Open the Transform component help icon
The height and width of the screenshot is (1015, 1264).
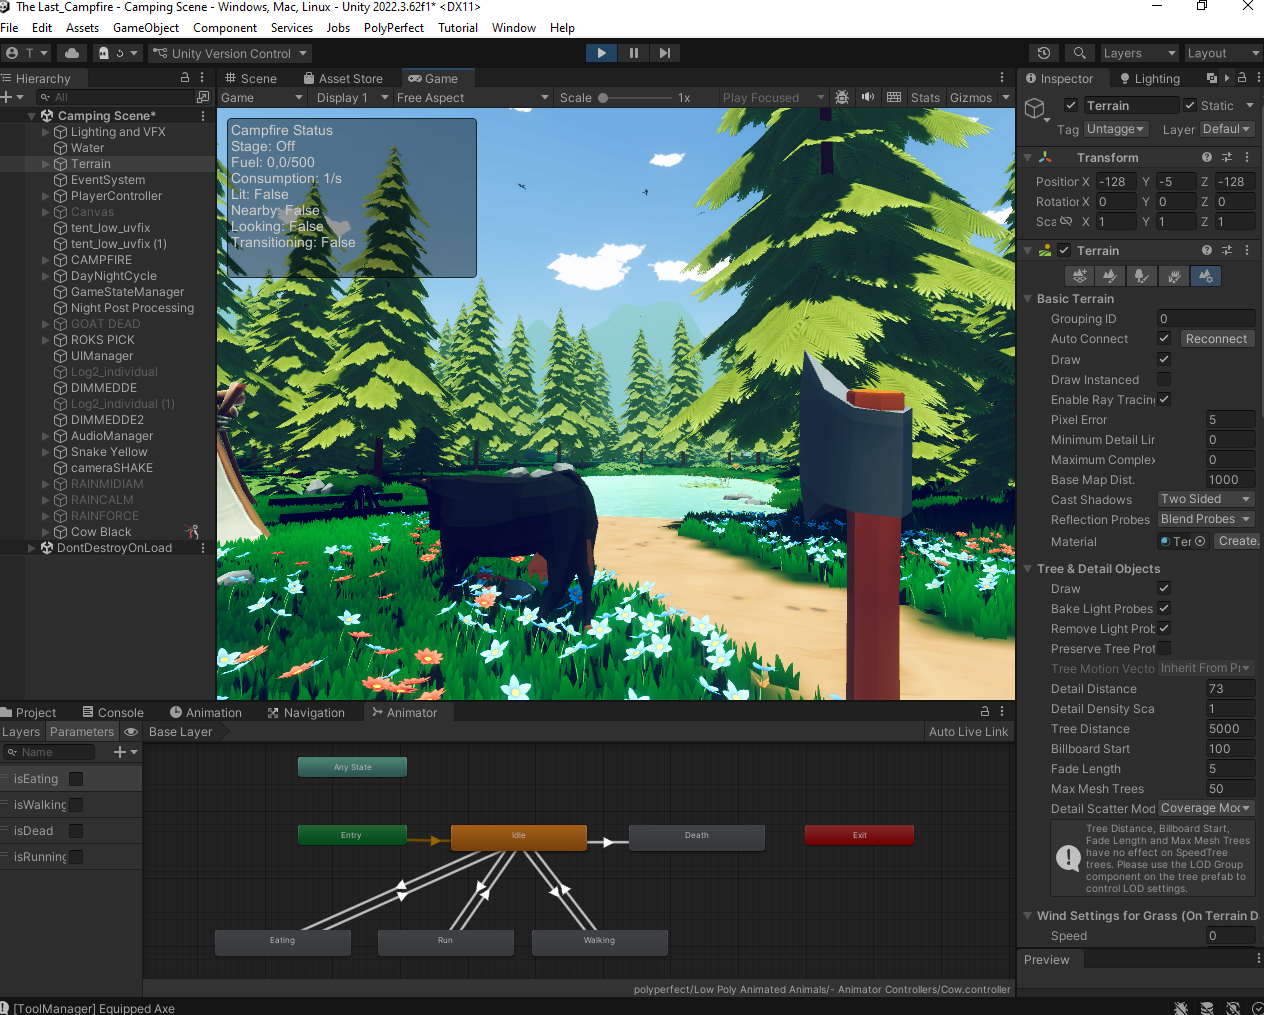(1207, 157)
